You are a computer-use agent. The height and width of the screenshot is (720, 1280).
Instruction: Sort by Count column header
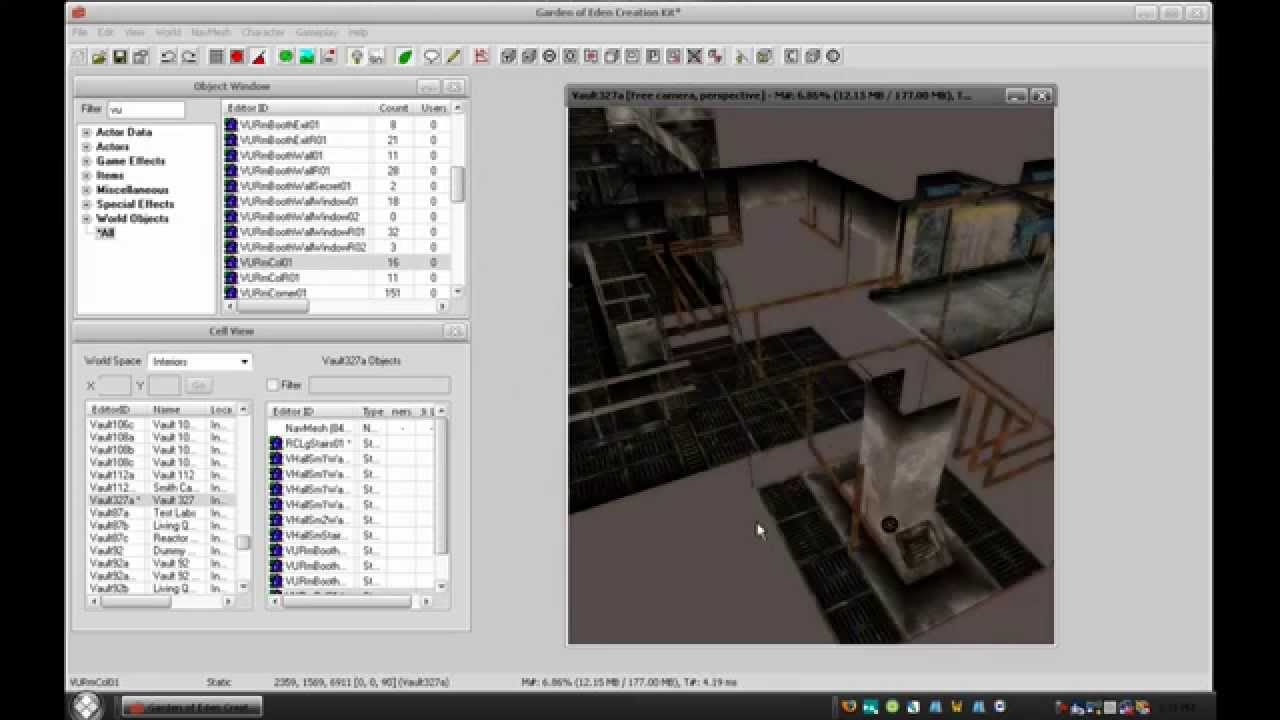[394, 108]
